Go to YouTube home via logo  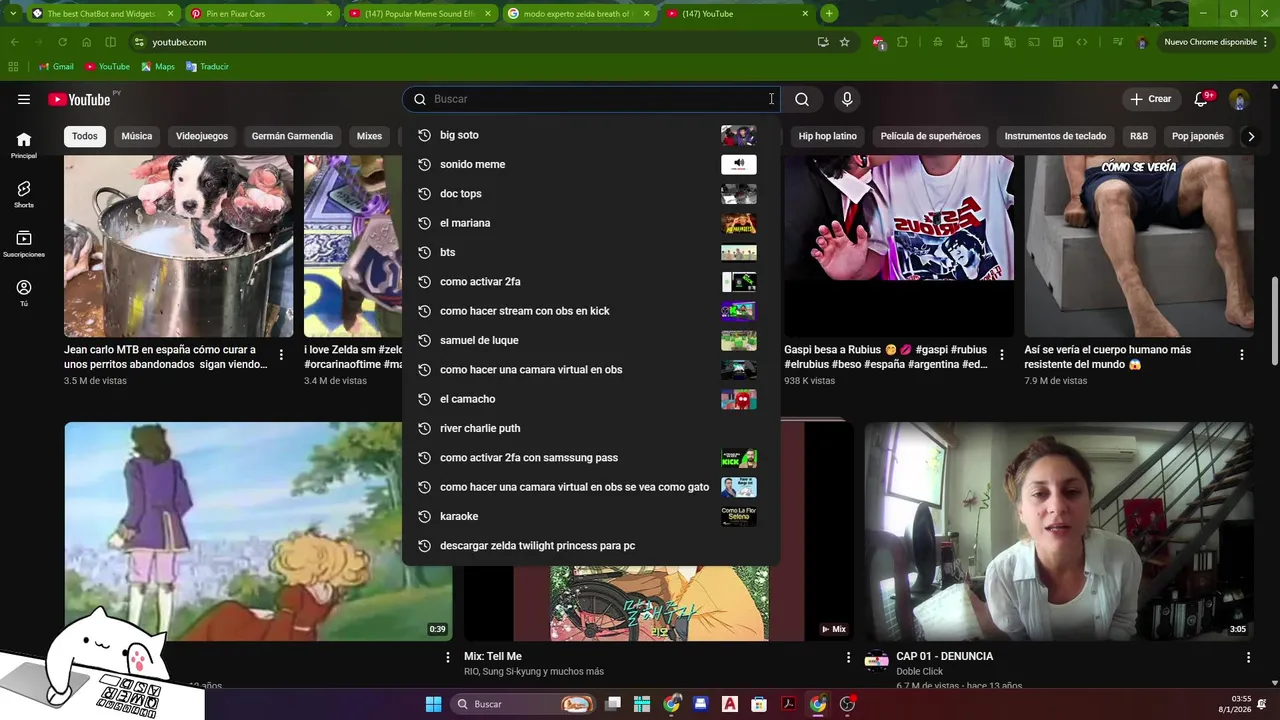click(79, 99)
